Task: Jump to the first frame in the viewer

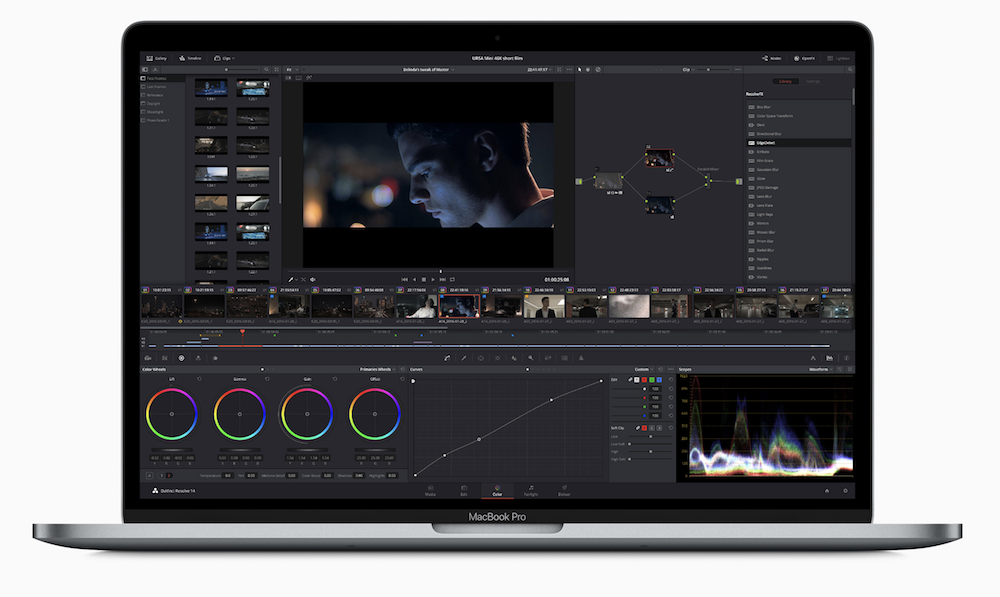Action: pos(404,279)
